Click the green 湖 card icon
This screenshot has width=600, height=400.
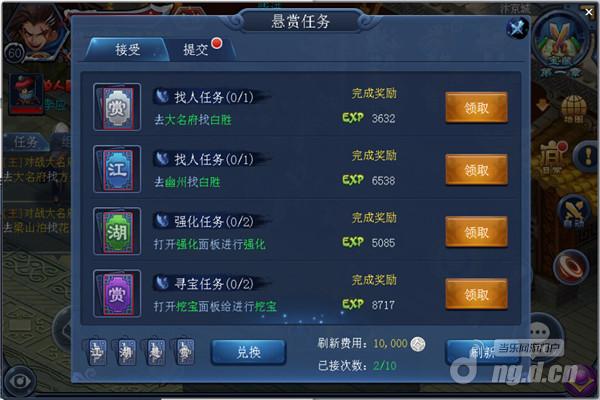pos(117,231)
